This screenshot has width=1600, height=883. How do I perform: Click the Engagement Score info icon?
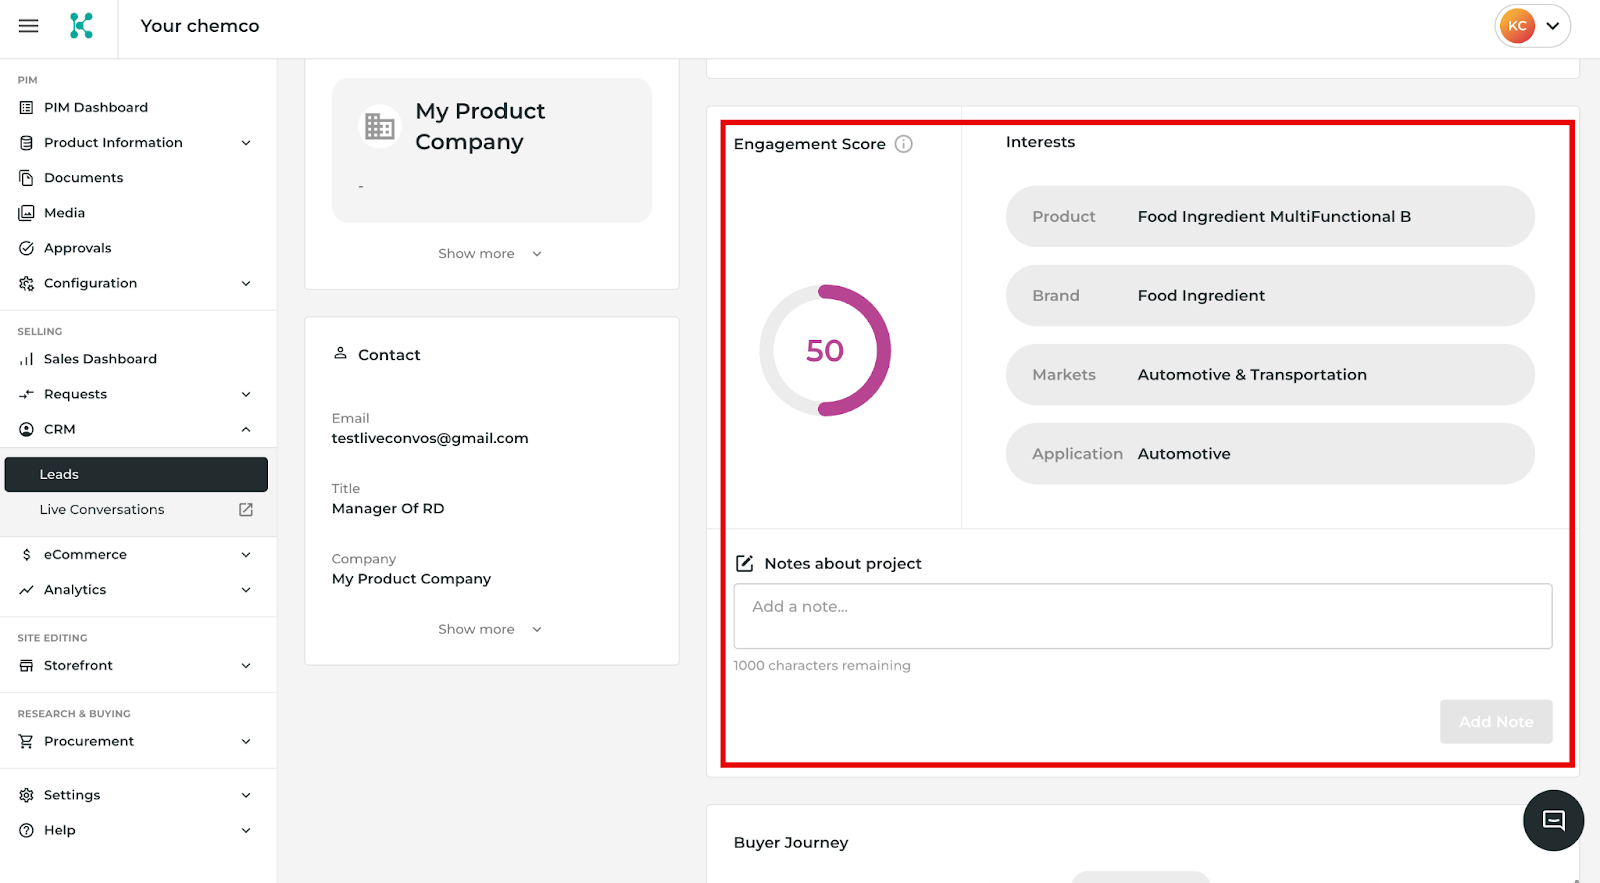point(903,144)
